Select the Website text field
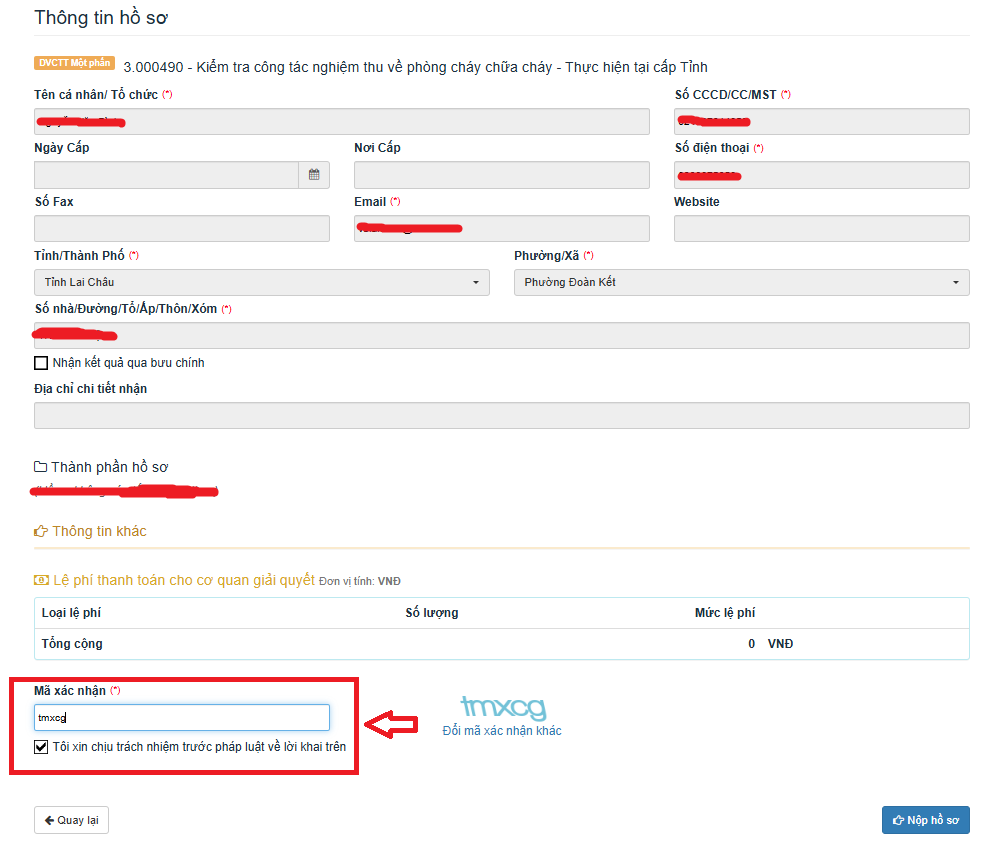Viewport: 1008px width, 863px height. point(821,229)
